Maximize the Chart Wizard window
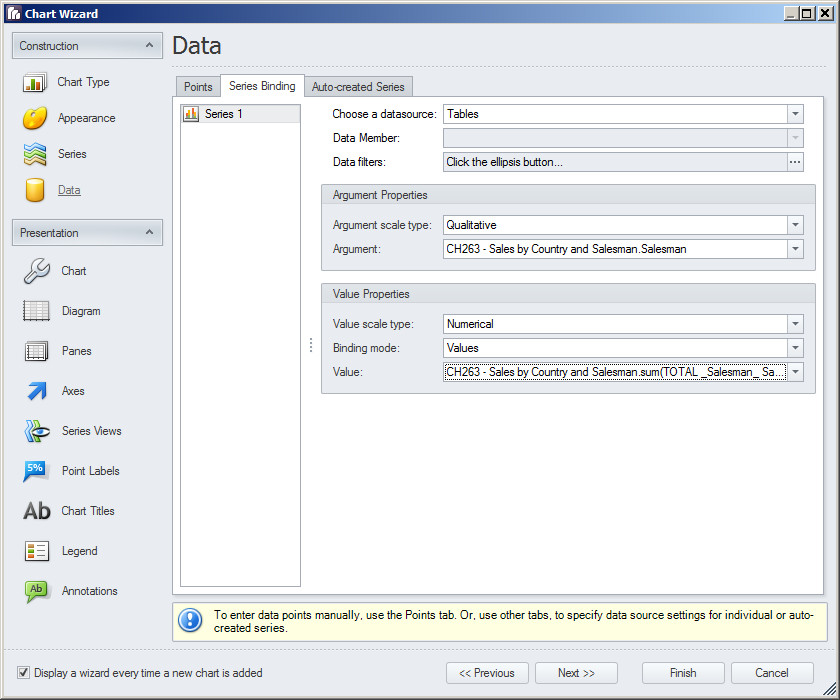 (x=807, y=13)
